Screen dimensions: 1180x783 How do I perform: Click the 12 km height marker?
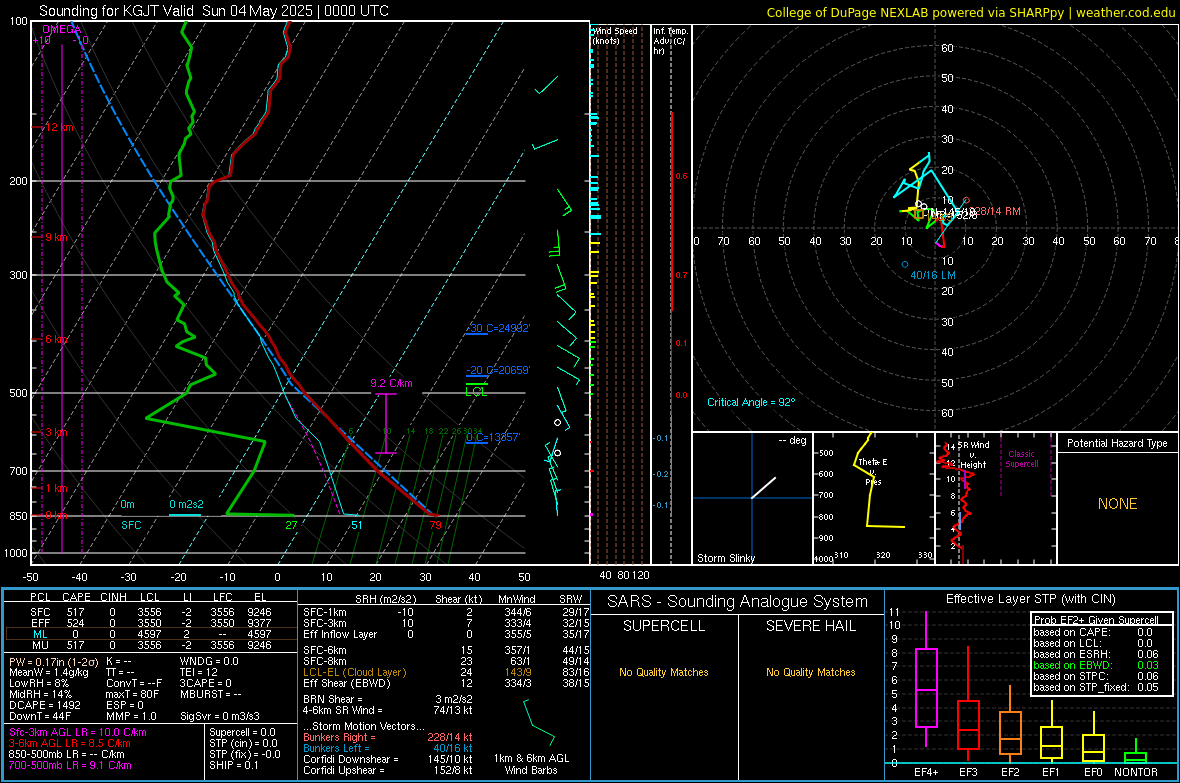click(59, 127)
